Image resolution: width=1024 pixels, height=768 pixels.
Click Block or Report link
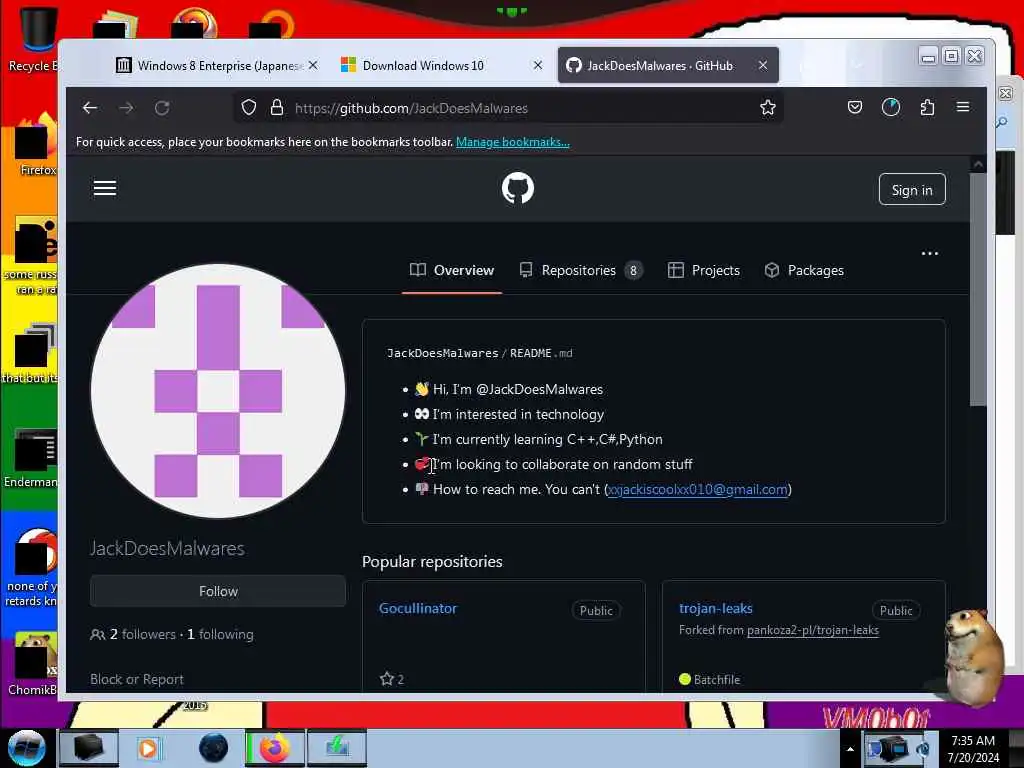(137, 679)
